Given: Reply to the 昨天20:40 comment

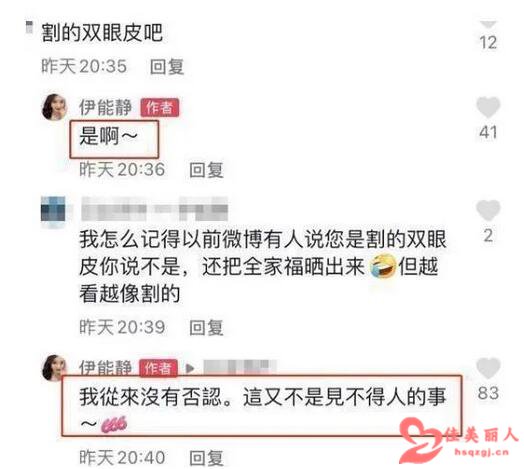Looking at the screenshot, I should 206,458.
